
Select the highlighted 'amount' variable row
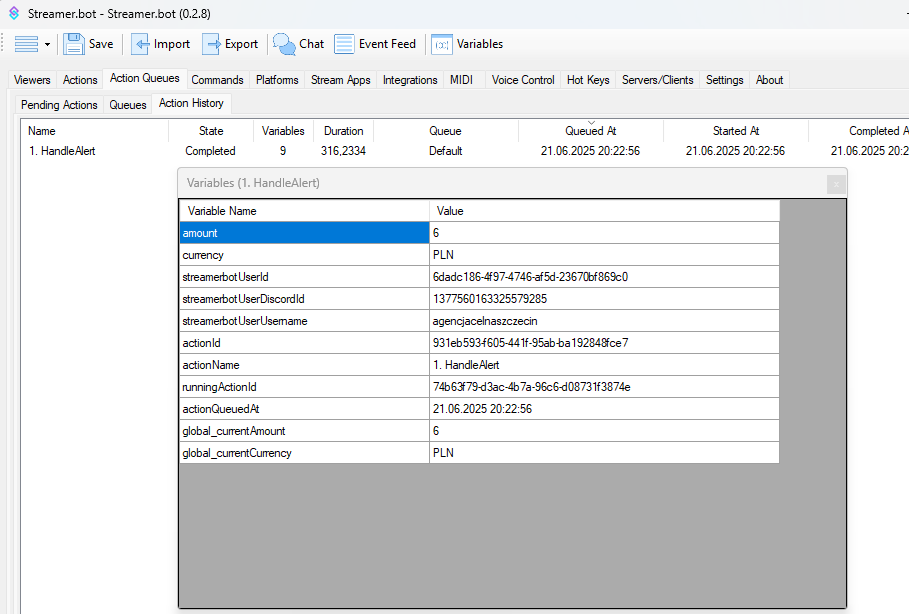pos(304,233)
